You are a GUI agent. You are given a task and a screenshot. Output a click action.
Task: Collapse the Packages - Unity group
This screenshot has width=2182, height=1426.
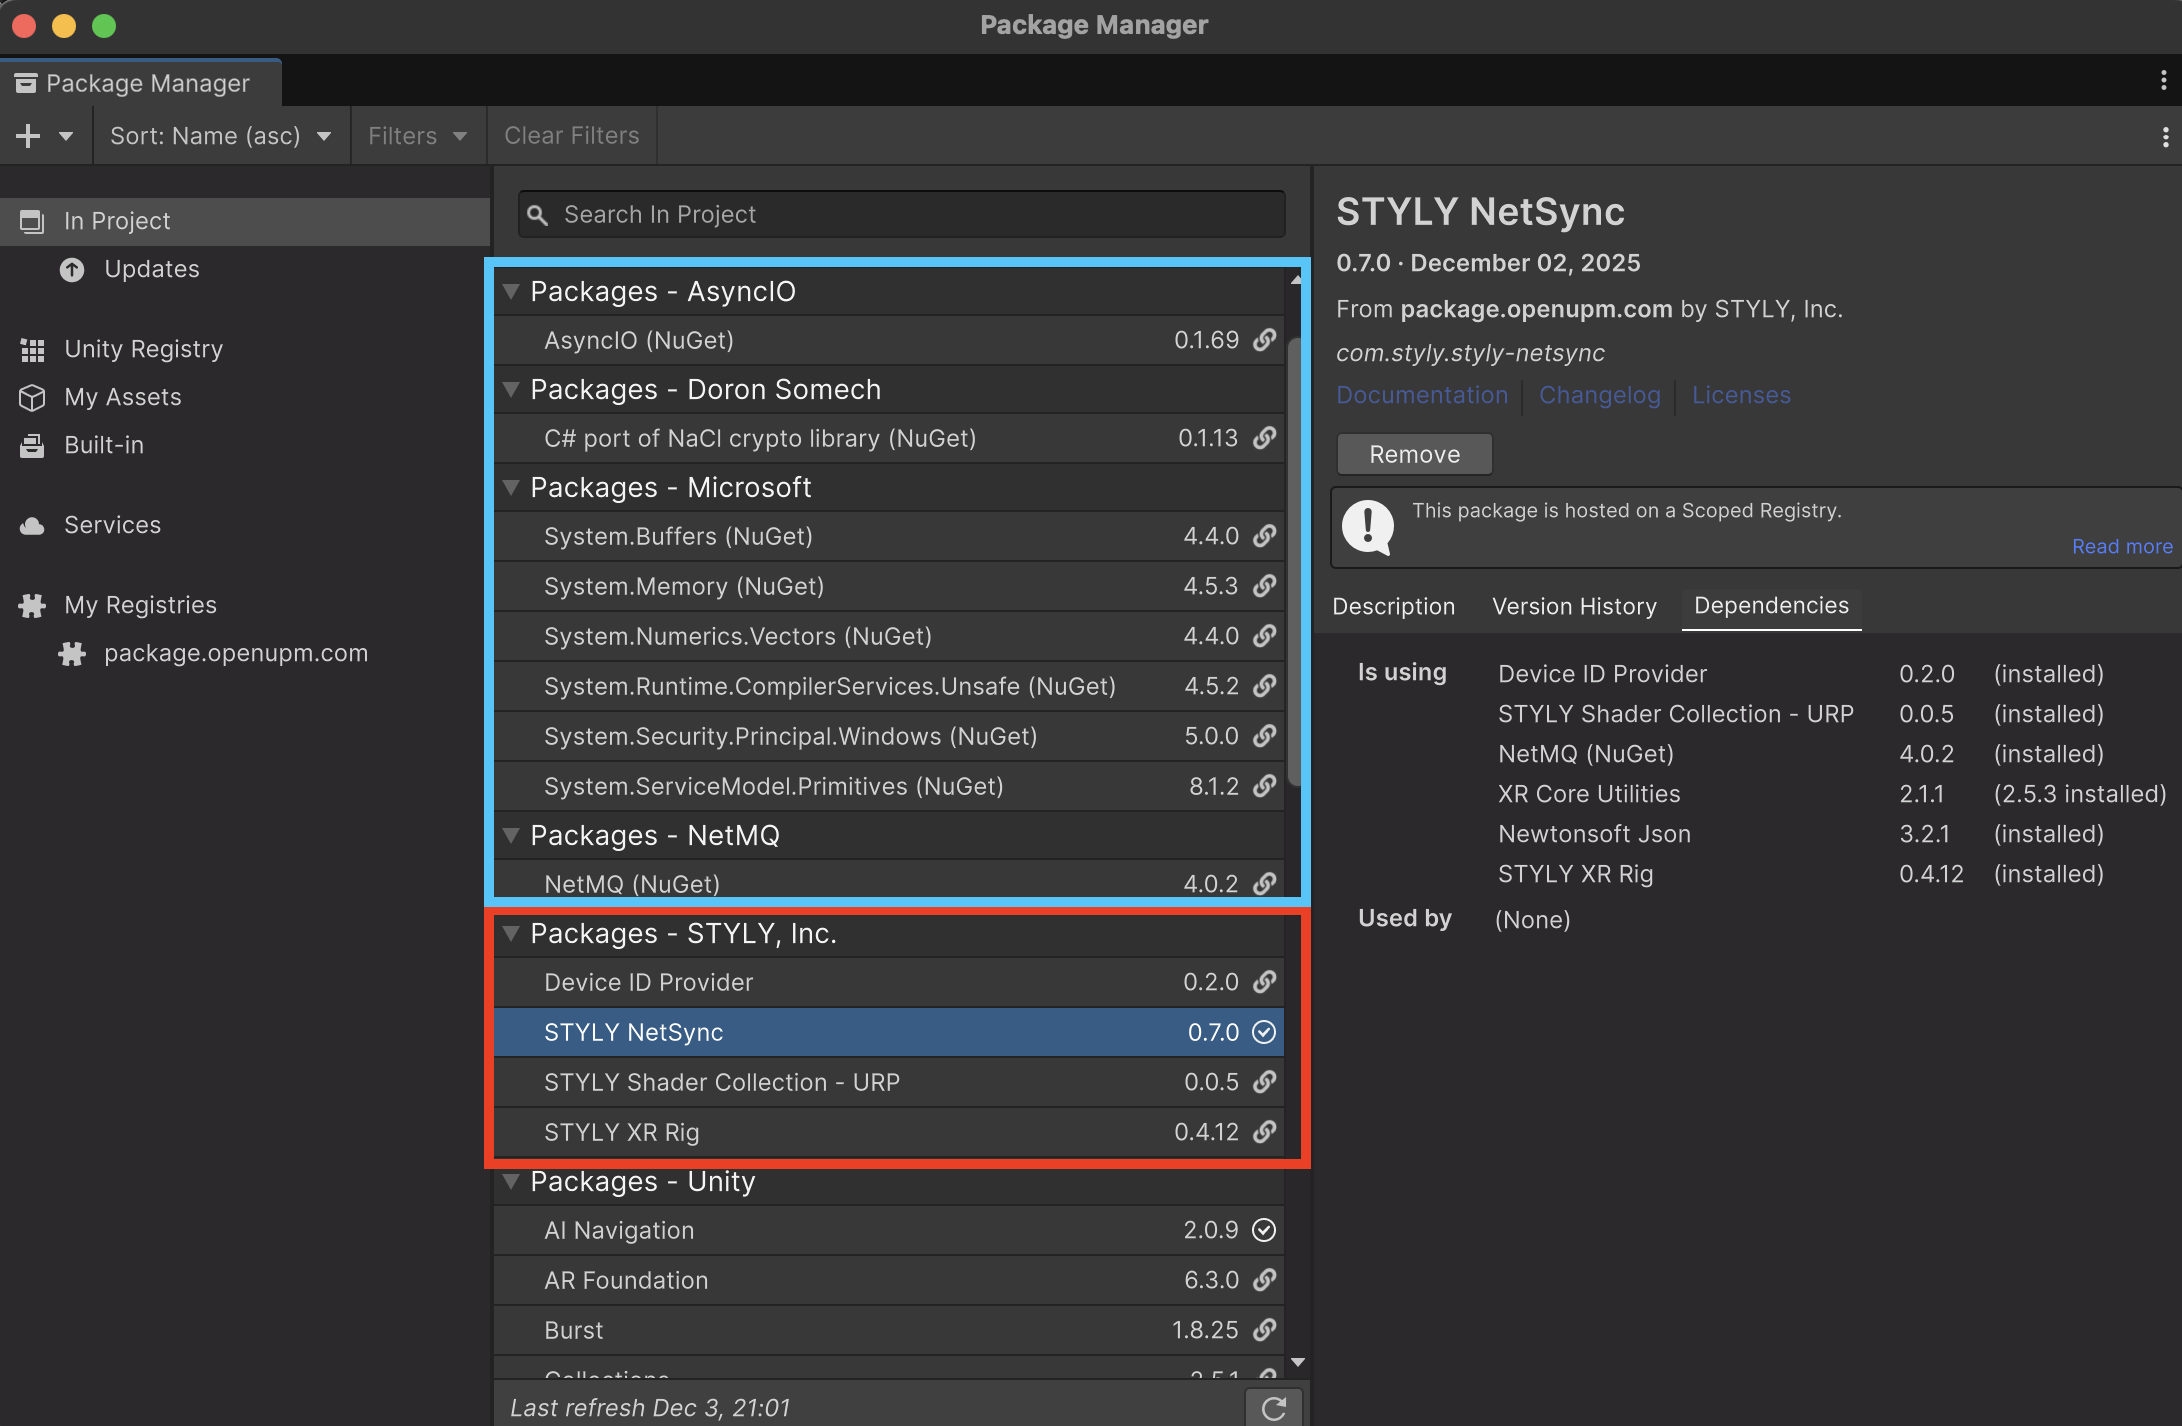[x=511, y=1181]
